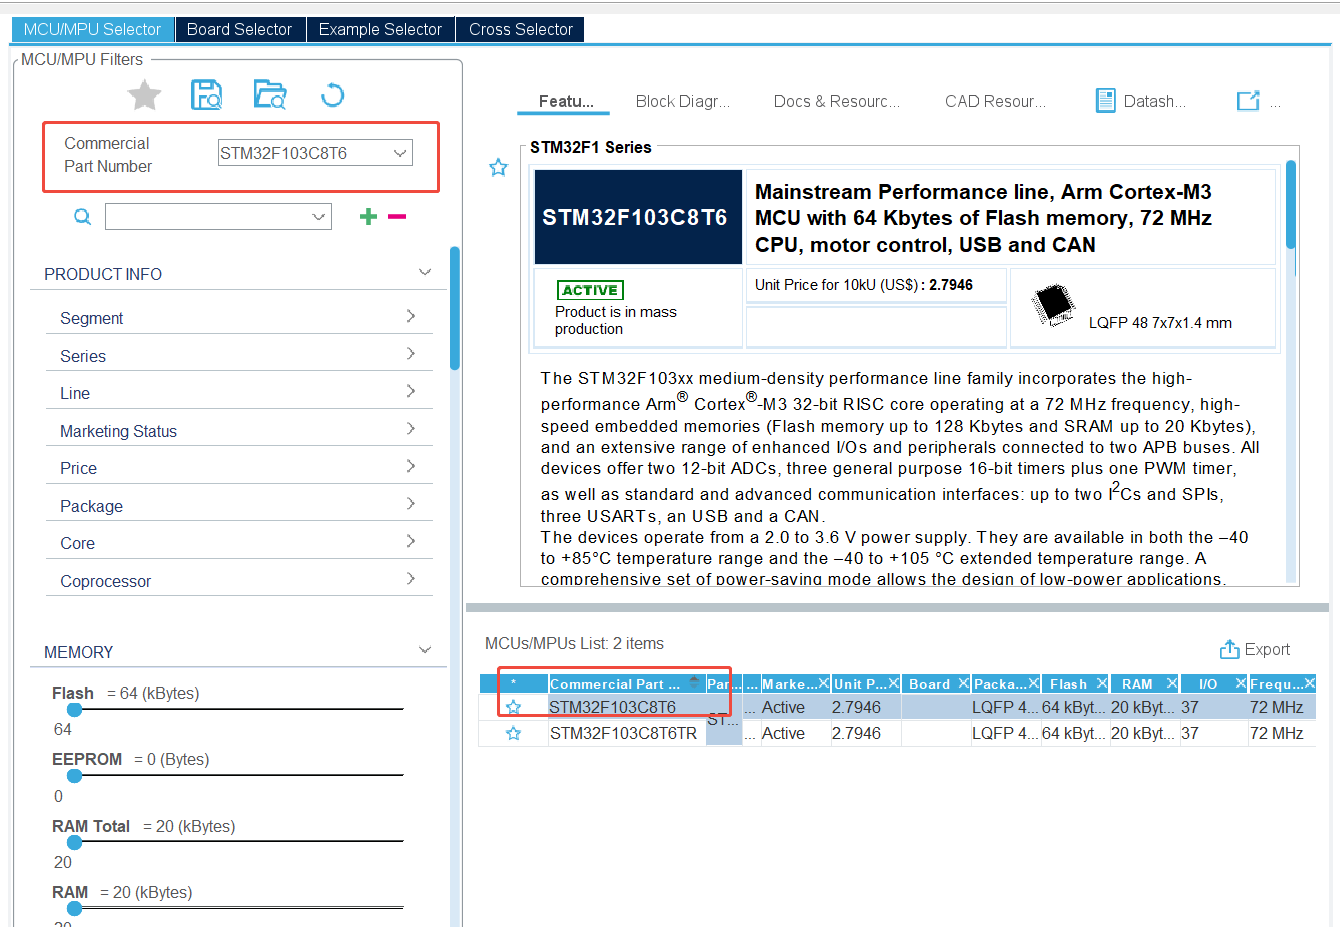This screenshot has width=1340, height=927.
Task: Open the Commercial Part Number dropdown
Action: tap(400, 153)
